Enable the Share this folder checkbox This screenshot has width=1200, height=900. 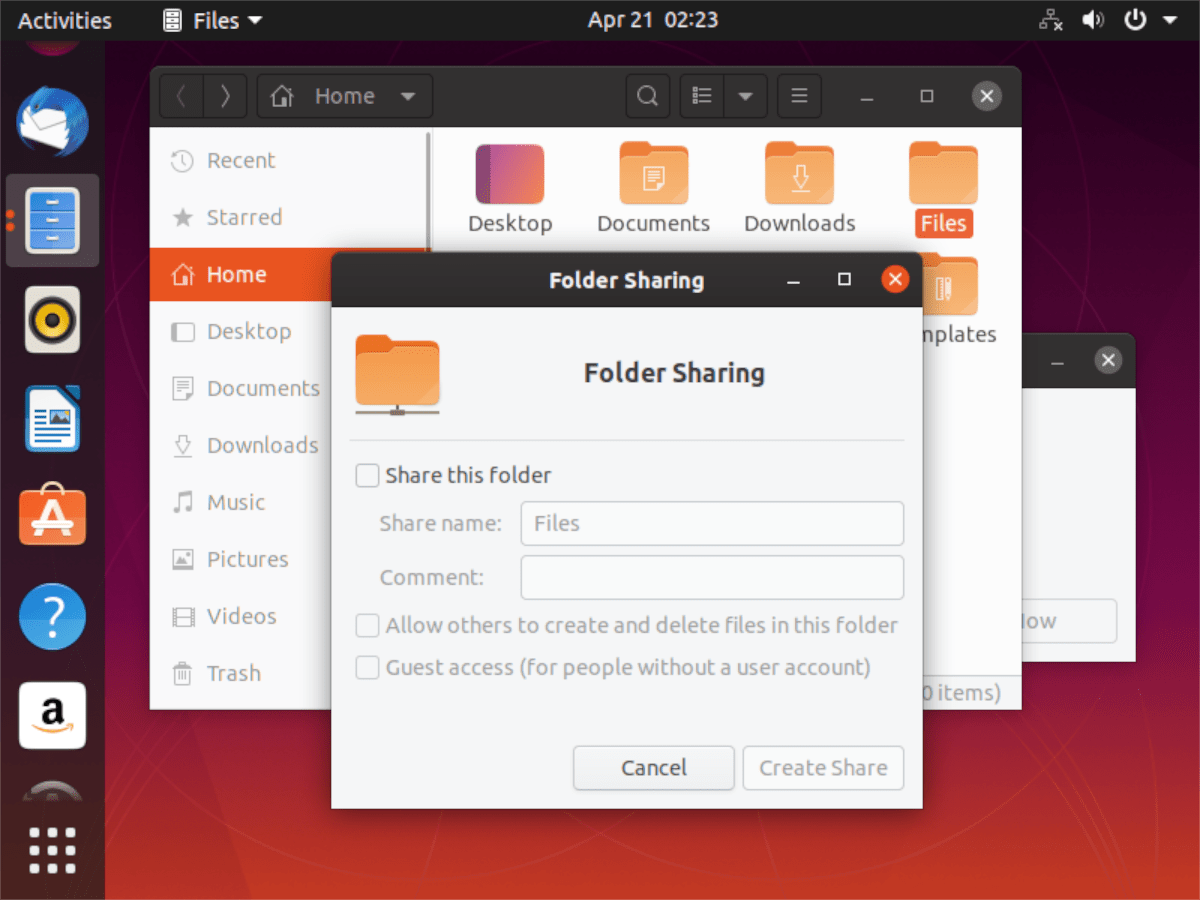click(x=367, y=476)
